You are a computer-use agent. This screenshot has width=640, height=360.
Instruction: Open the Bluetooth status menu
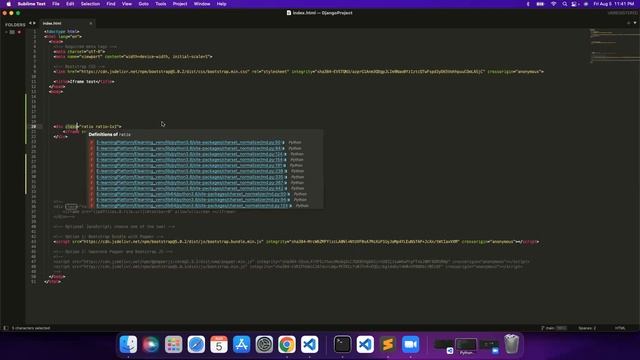pos(528,4)
